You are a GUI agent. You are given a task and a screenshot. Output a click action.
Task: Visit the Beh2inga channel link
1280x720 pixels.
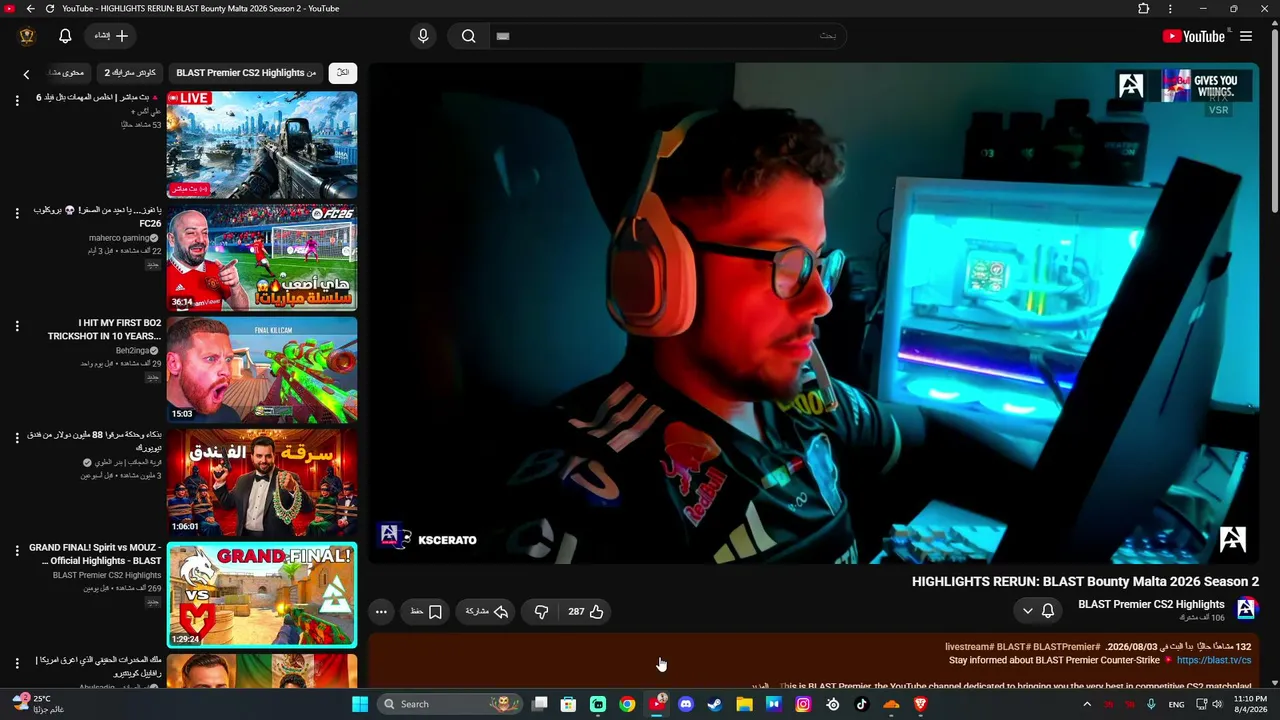[x=132, y=351]
